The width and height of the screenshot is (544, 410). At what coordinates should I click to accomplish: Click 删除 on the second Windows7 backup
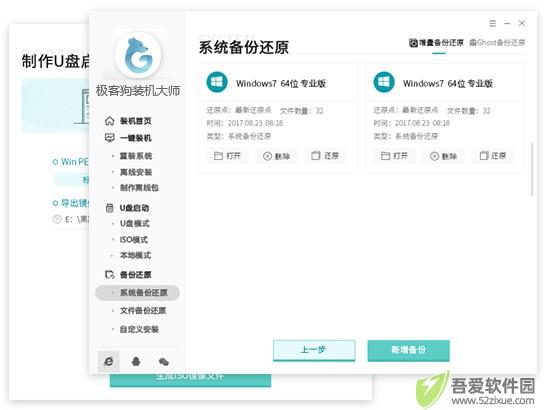[443, 156]
